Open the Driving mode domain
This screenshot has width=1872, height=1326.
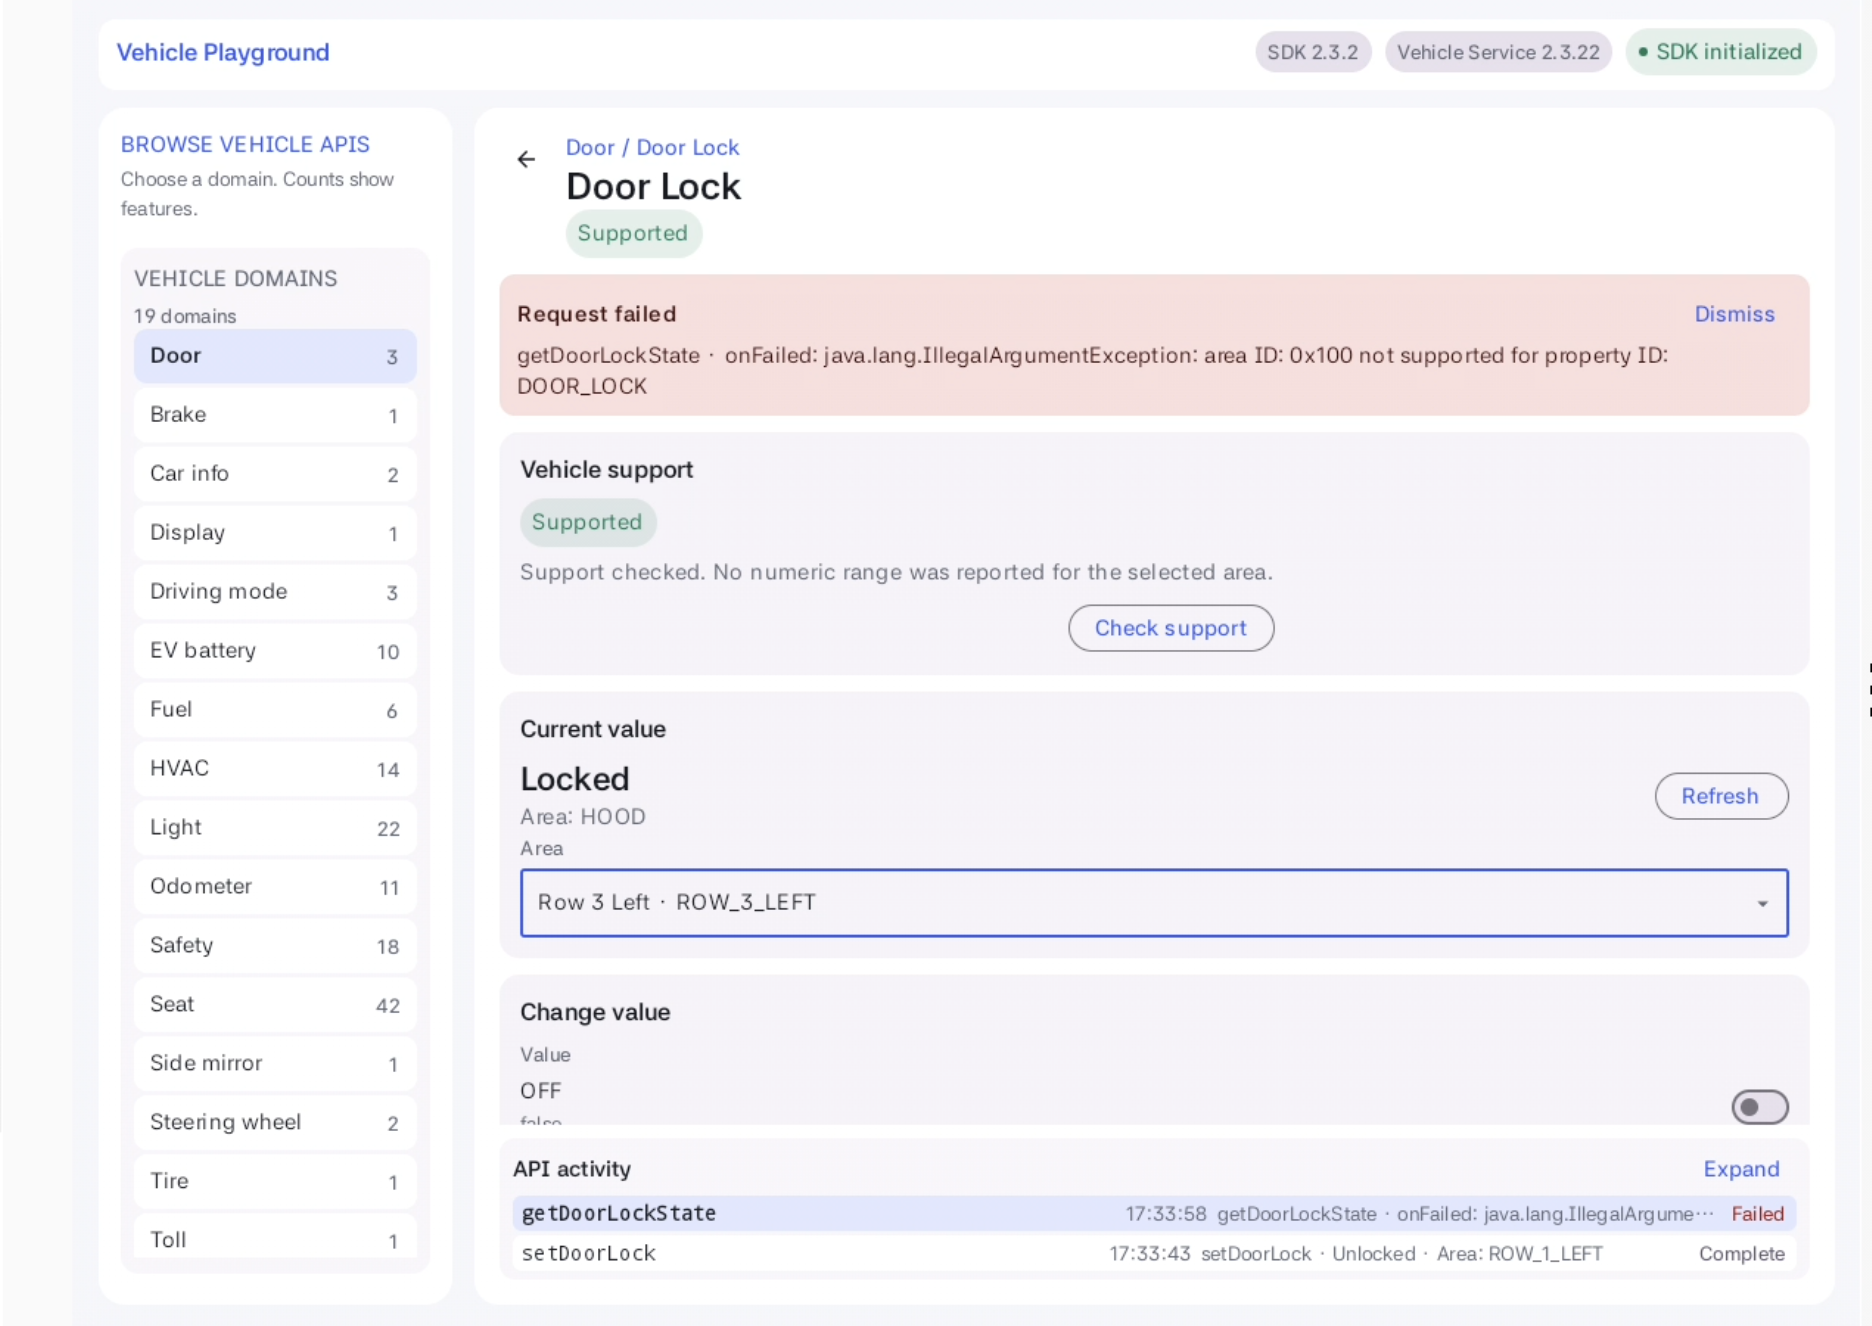(275, 592)
